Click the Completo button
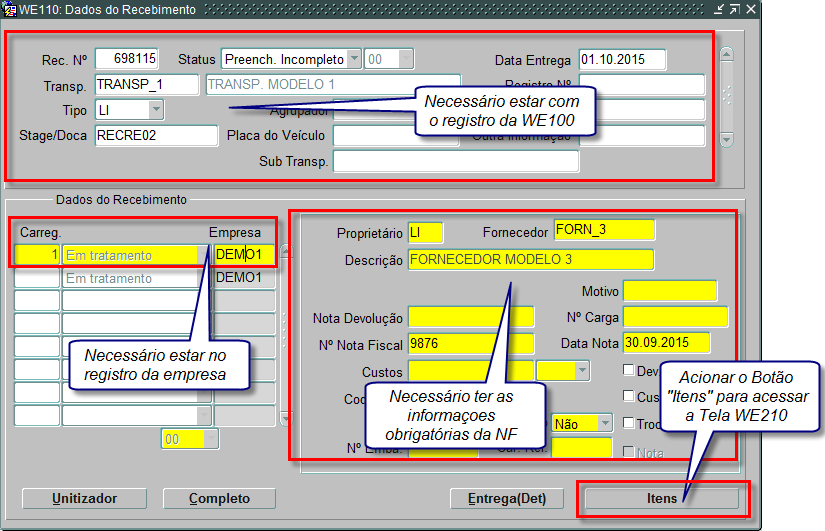Image resolution: width=825 pixels, height=531 pixels. pyautogui.click(x=219, y=498)
